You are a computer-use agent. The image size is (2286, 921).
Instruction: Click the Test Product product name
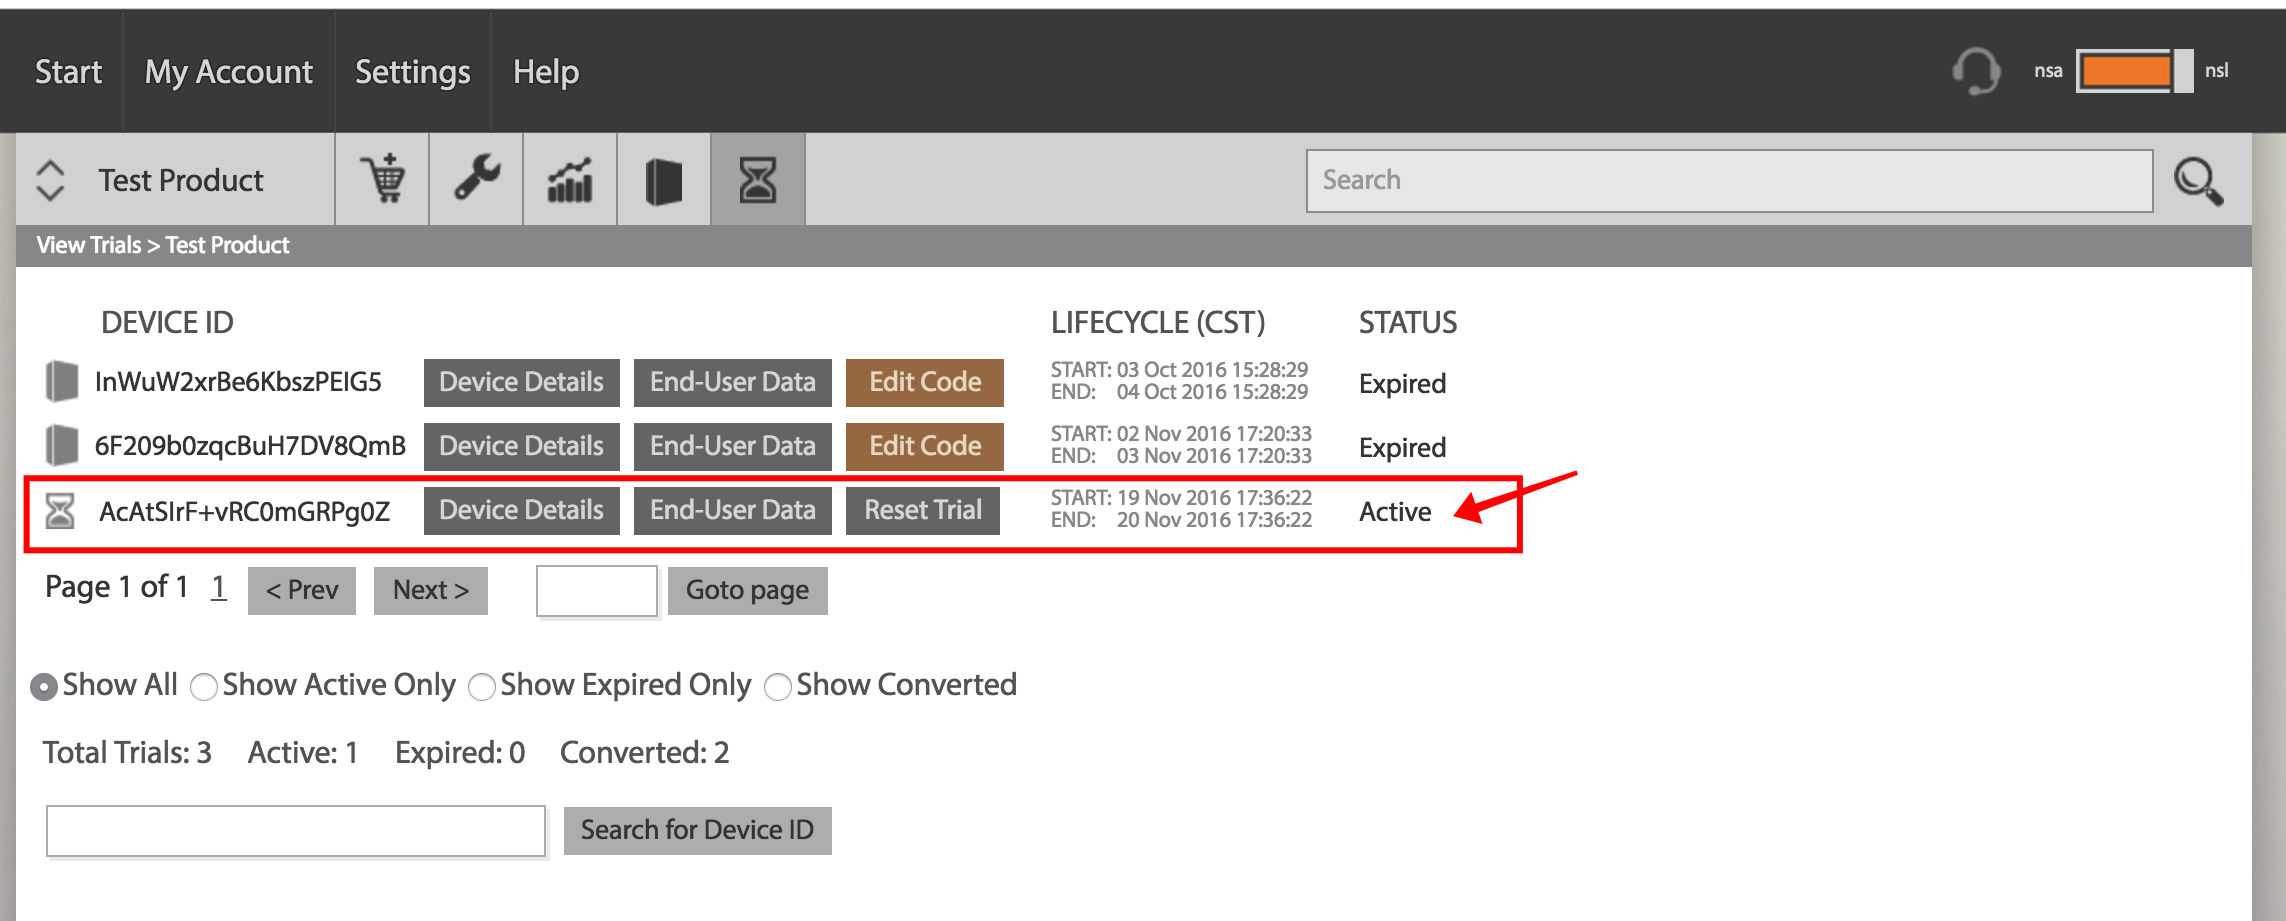click(x=181, y=180)
